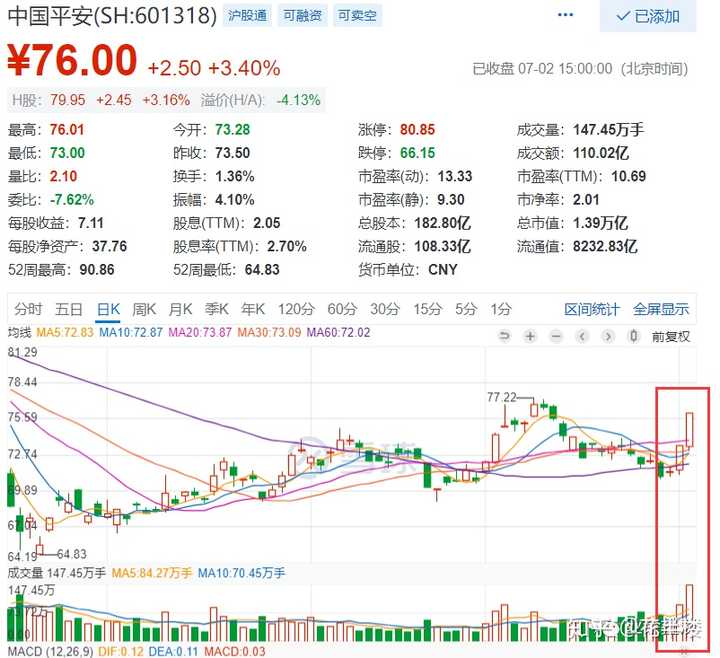Click the 成交量 147.45万手 volume label
The width and height of the screenshot is (720, 658).
click(x=57, y=573)
